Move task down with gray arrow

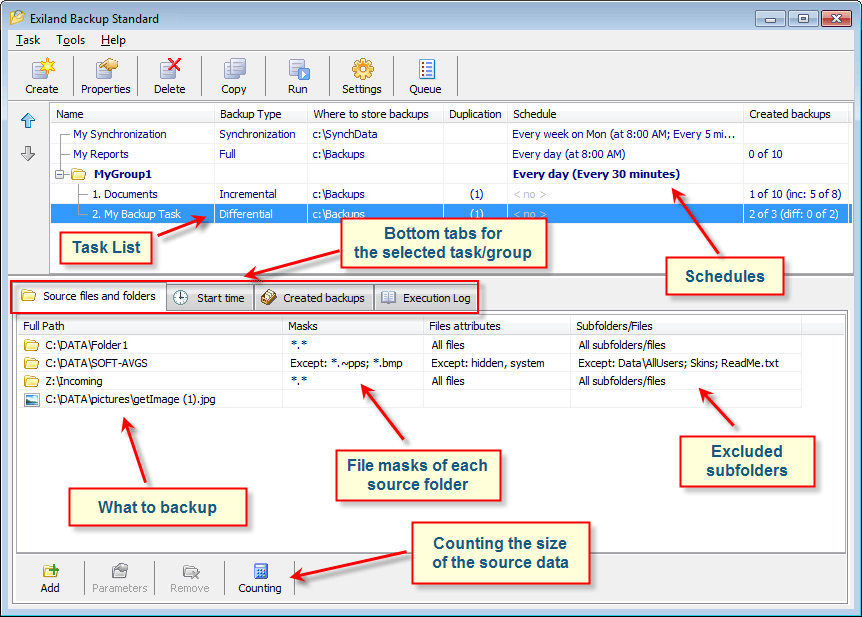pyautogui.click(x=28, y=153)
